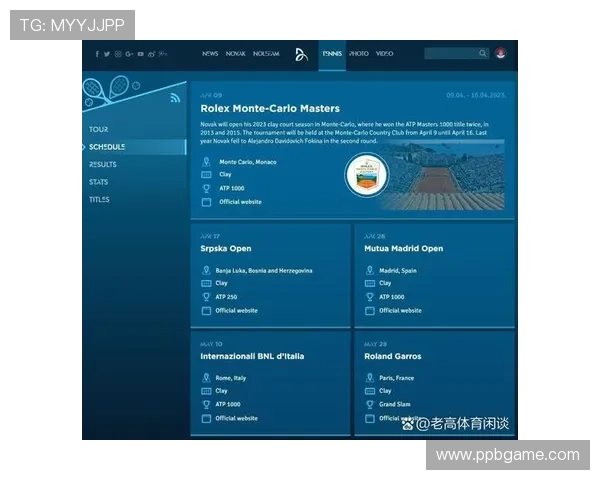The height and width of the screenshot is (480, 600).
Task: Click trophy icon beside Monte-Carlo ATP 1000
Action: click(206, 188)
